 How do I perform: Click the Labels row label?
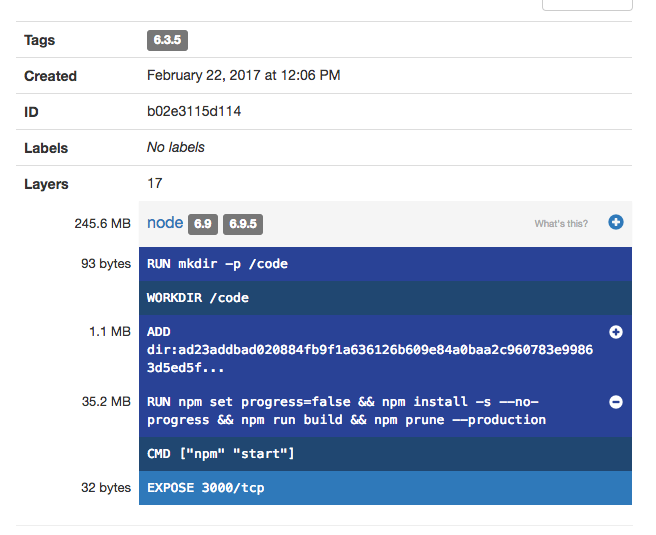46,148
